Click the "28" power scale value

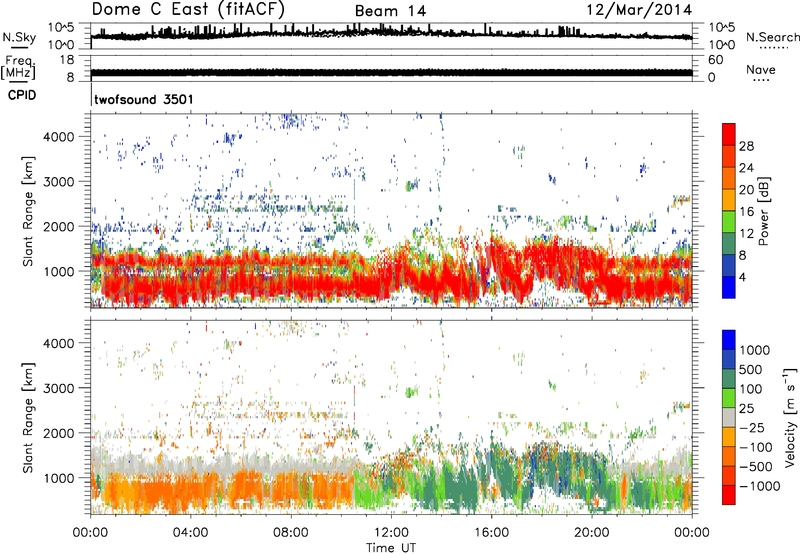(x=746, y=146)
